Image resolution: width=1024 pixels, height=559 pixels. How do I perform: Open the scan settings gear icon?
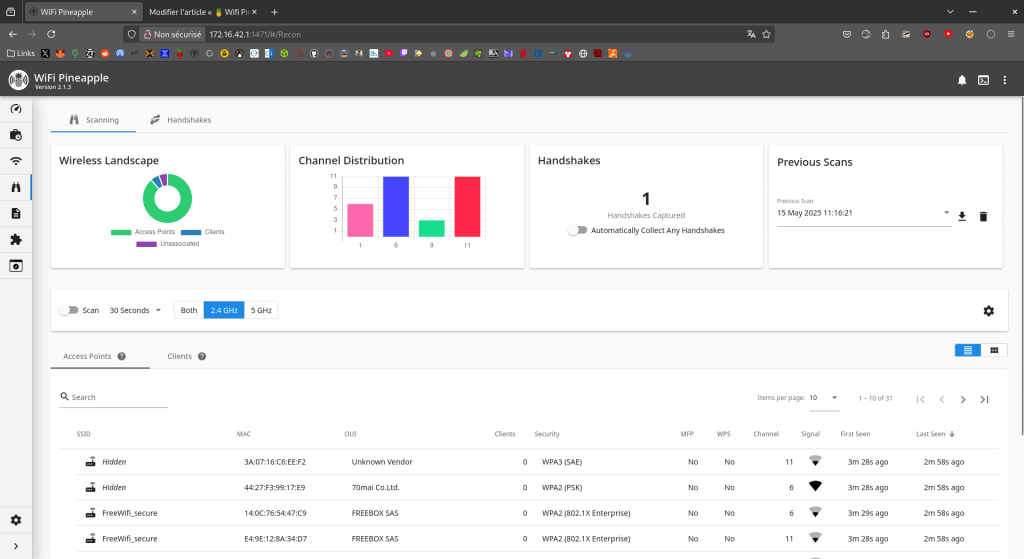[989, 311]
